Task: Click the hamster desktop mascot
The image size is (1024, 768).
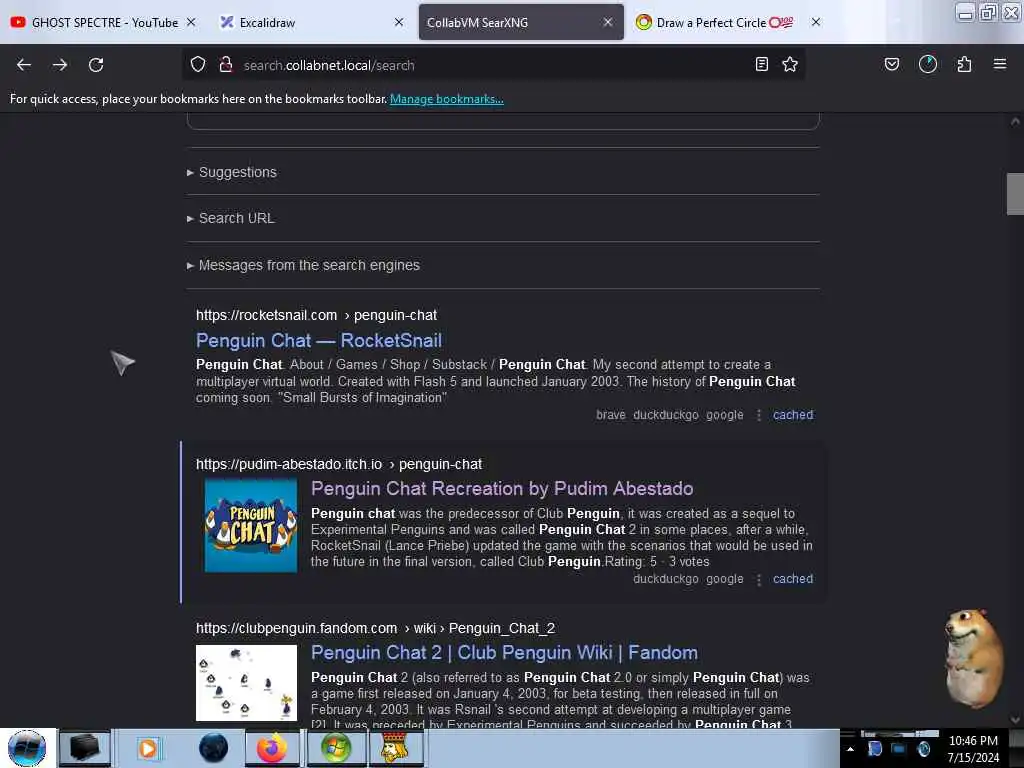Action: click(x=974, y=658)
